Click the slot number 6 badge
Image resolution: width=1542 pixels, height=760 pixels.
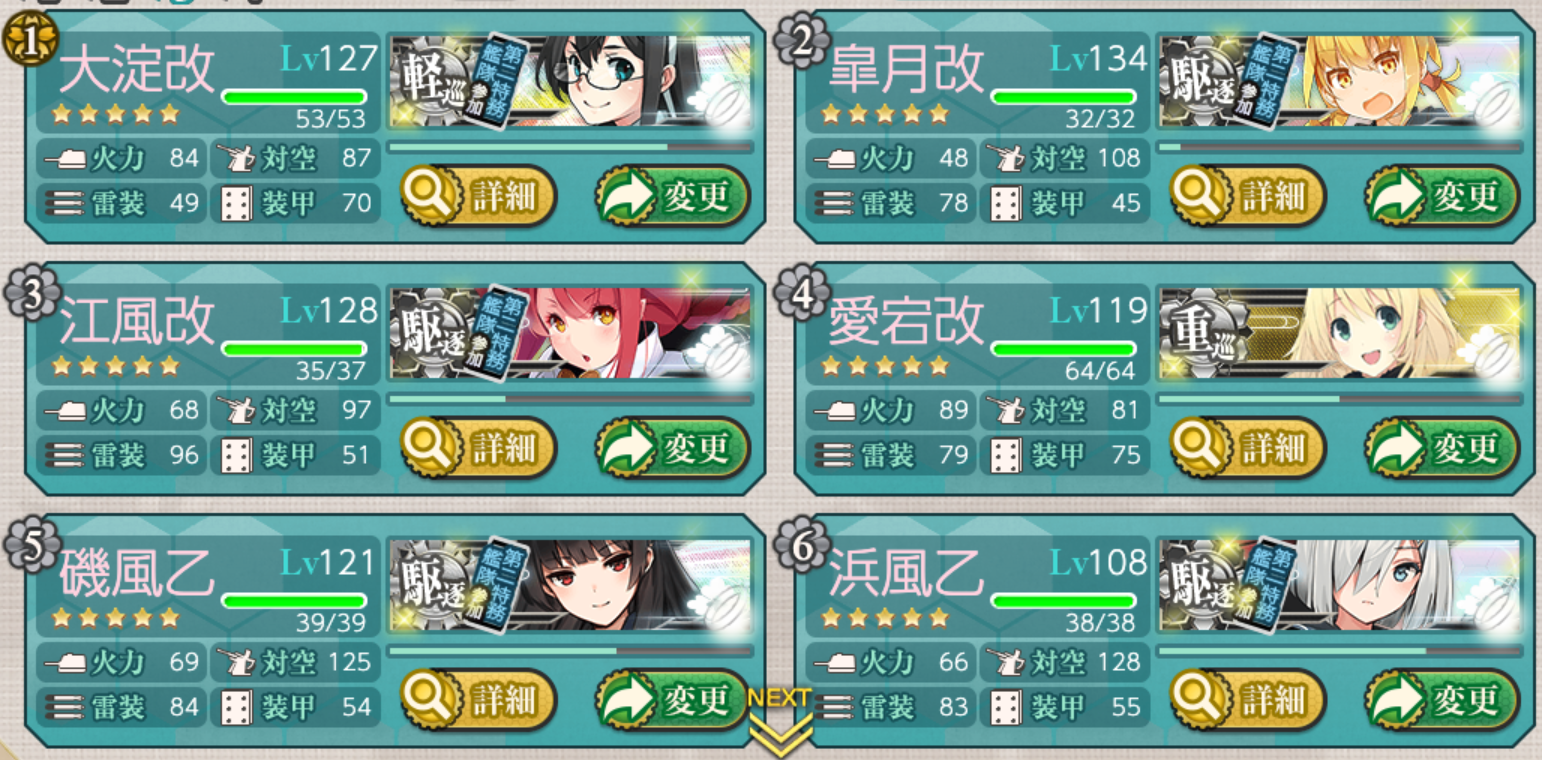coord(802,547)
